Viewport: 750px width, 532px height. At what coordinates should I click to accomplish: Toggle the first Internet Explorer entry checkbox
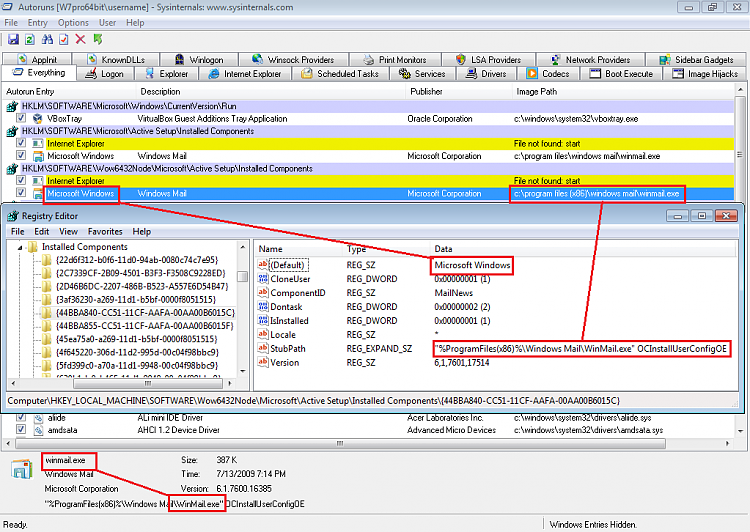click(x=21, y=143)
